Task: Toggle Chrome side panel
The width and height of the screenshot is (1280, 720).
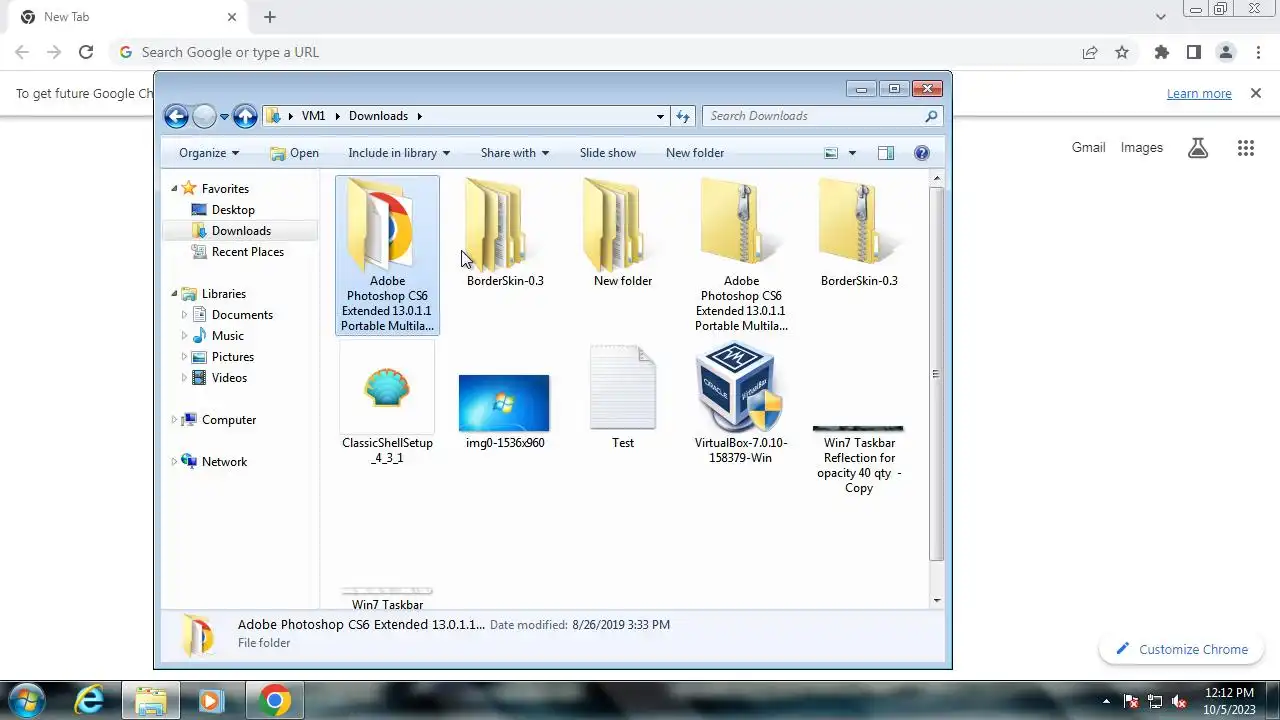Action: pos(1194,52)
